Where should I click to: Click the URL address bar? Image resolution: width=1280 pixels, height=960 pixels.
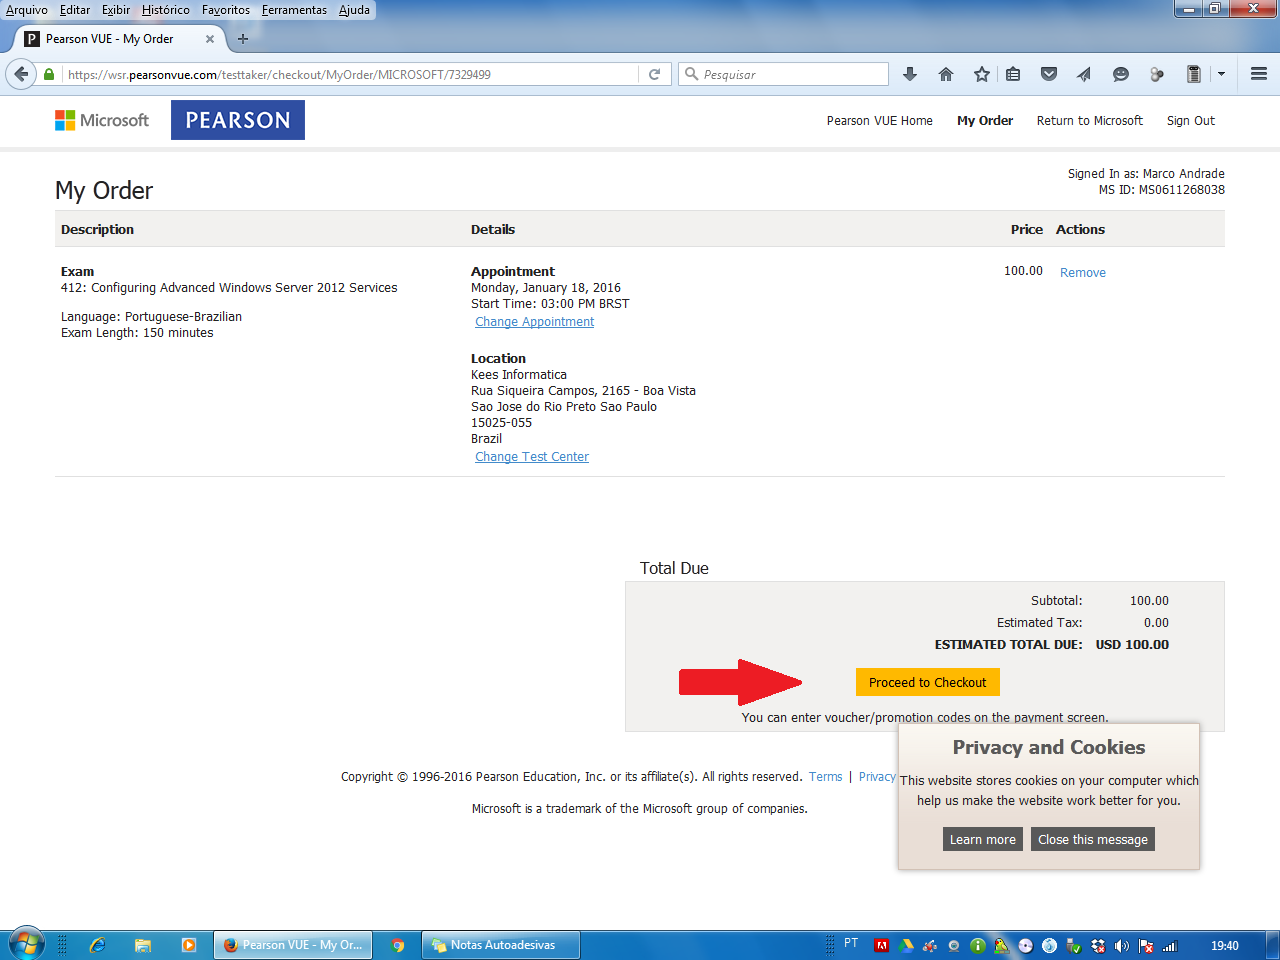(350, 74)
